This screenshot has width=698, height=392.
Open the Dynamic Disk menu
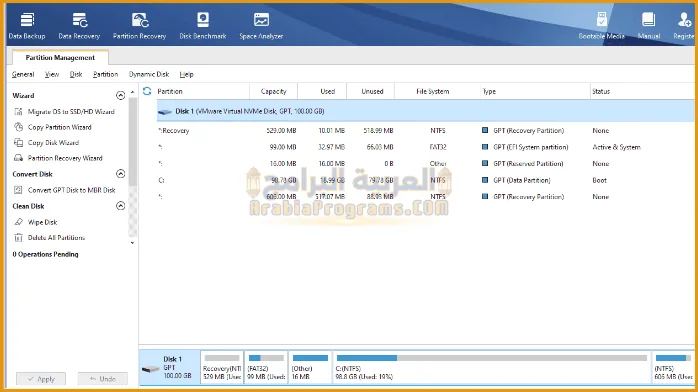(149, 74)
